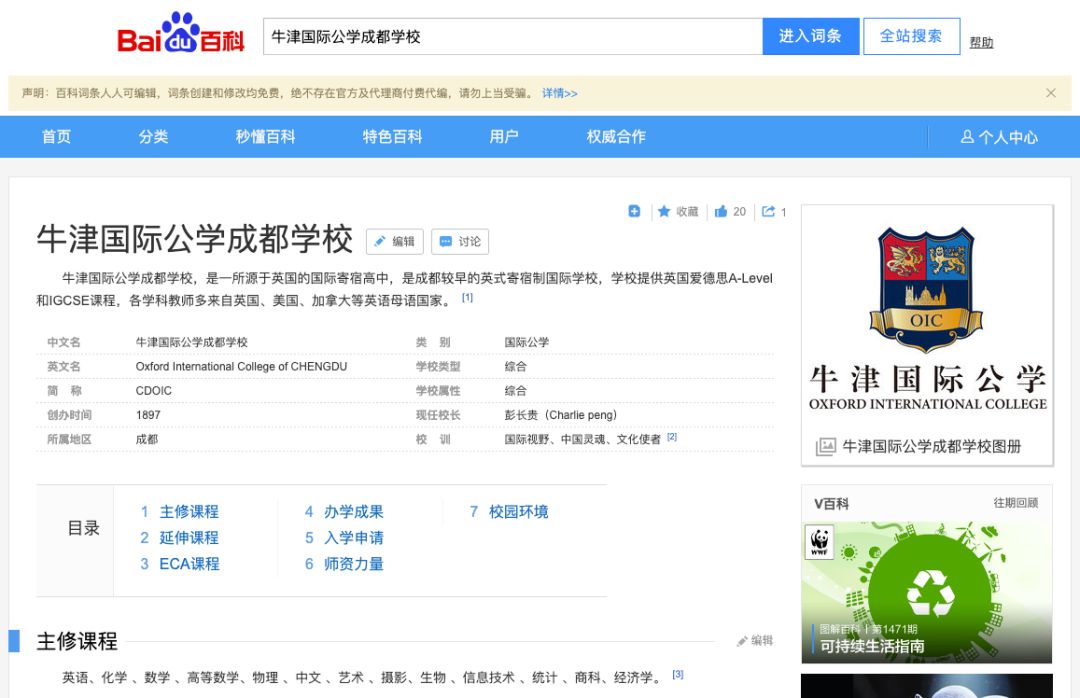The image size is (1080, 698).
Task: Open the share icon next to the like count
Action: 768,211
